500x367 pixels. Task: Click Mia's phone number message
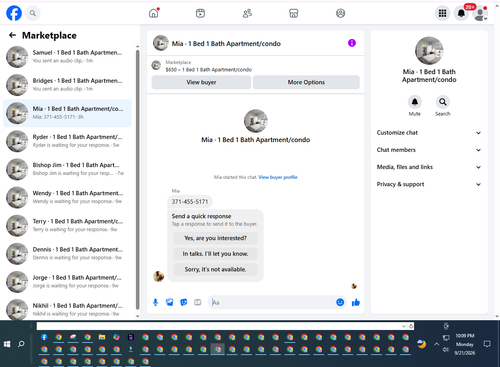coord(190,202)
